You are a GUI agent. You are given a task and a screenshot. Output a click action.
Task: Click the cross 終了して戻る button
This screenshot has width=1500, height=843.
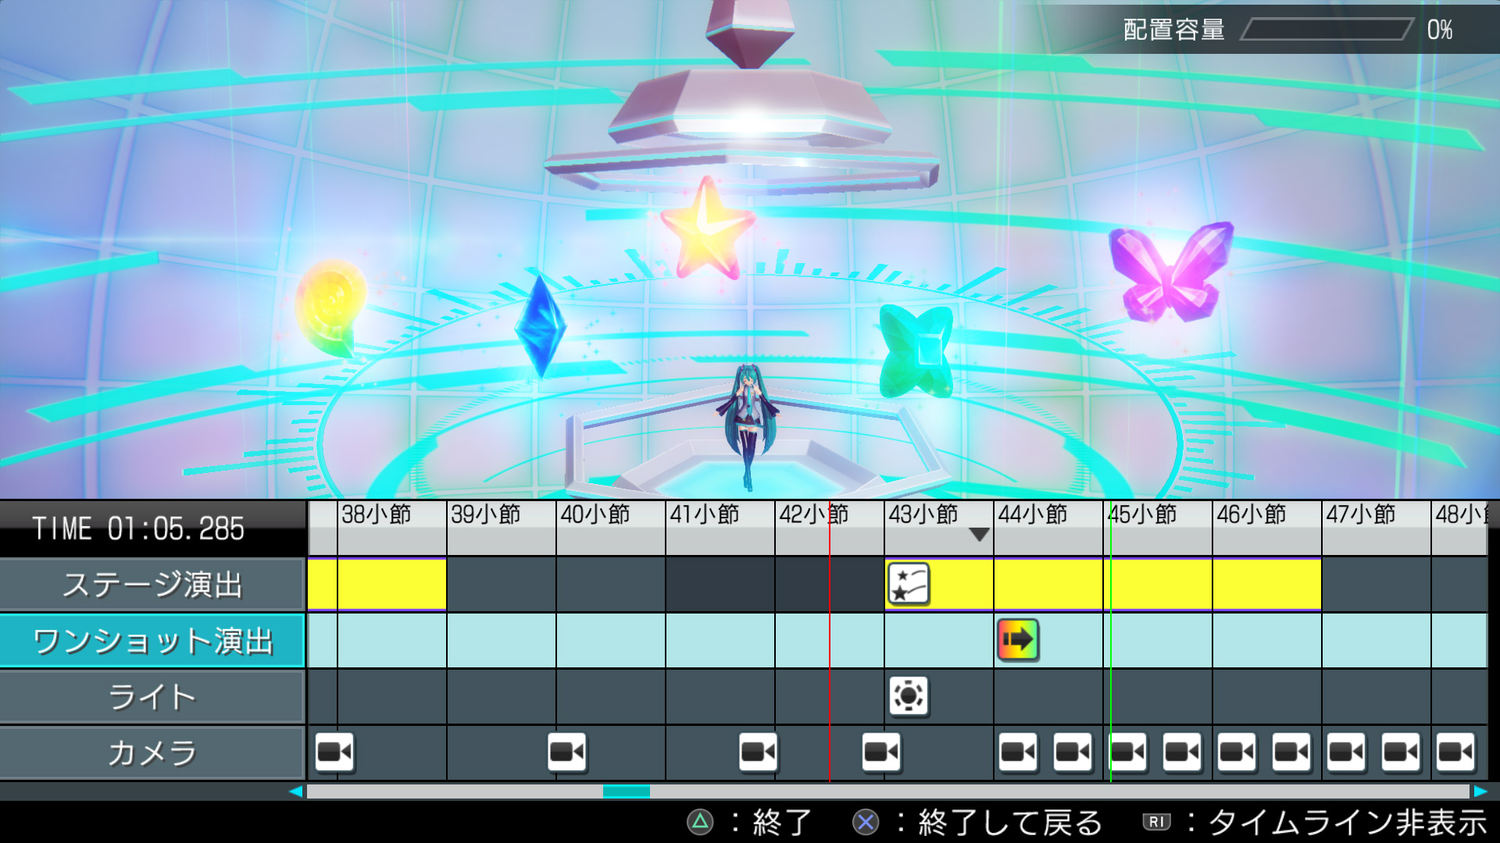pyautogui.click(x=977, y=822)
